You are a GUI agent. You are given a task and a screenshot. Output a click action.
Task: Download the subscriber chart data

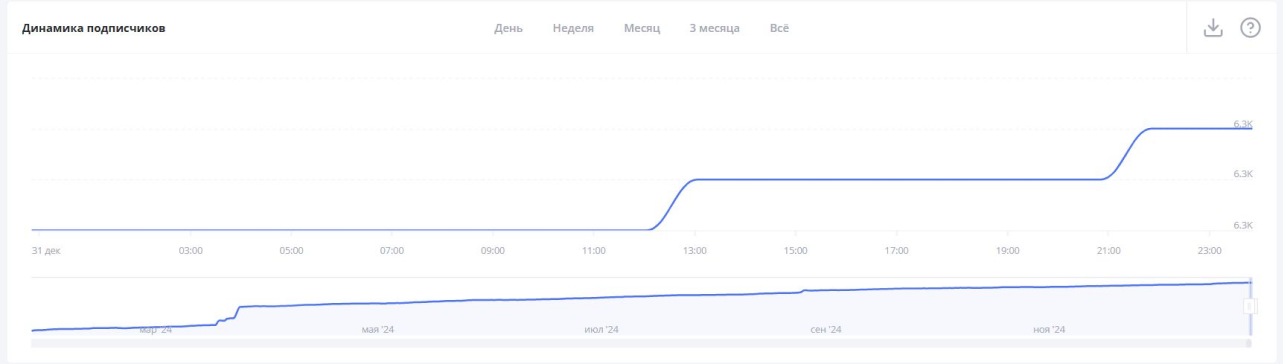pos(1213,28)
